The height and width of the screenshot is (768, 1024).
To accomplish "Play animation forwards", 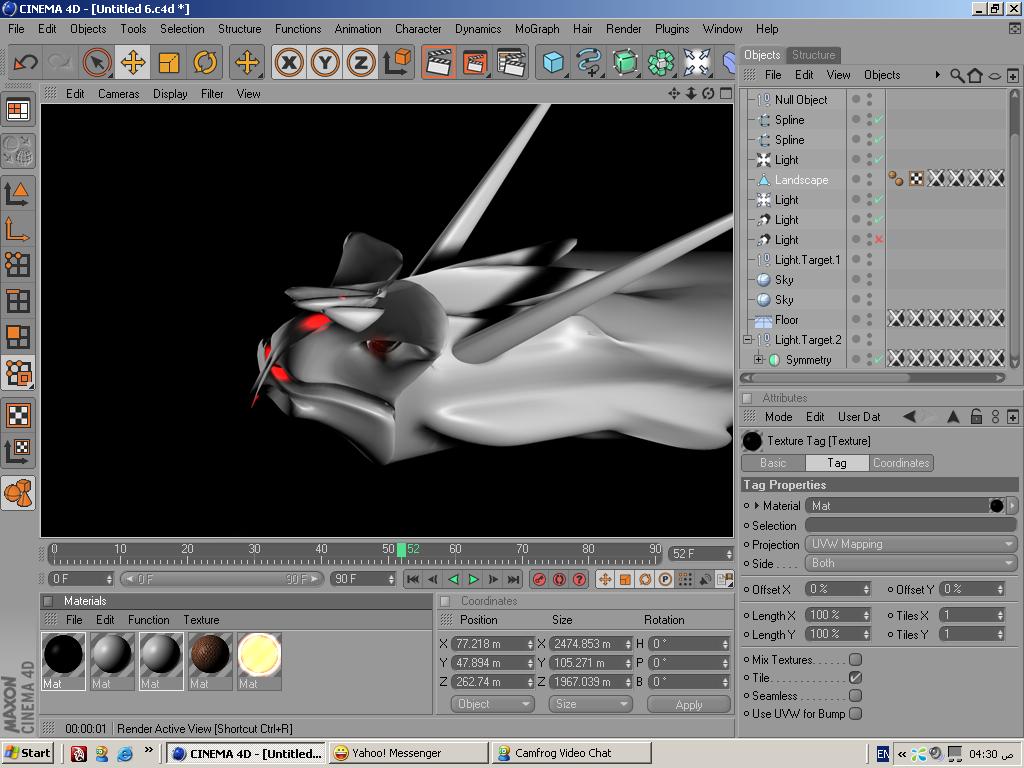I will pyautogui.click(x=473, y=579).
